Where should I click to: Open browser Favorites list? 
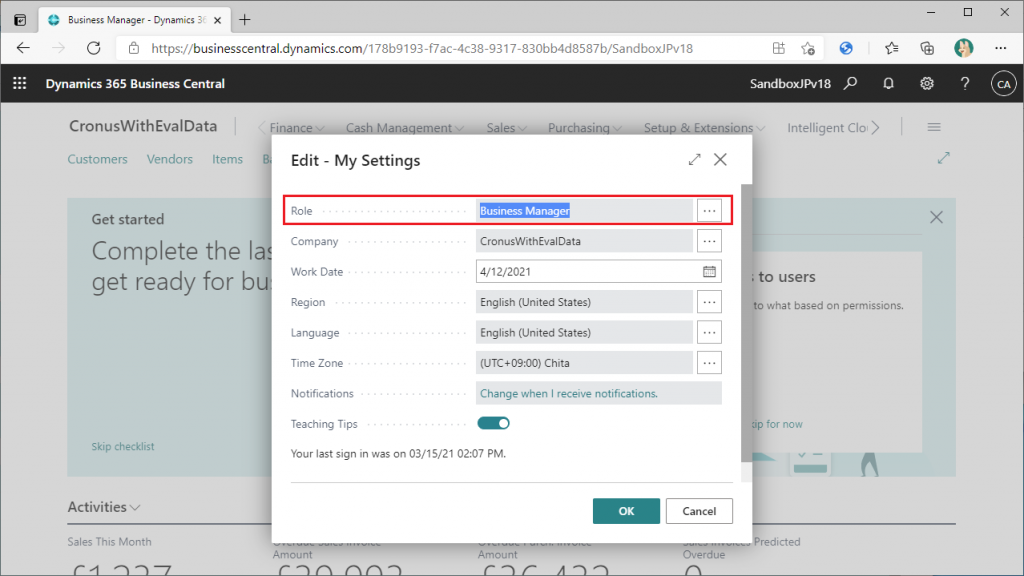pyautogui.click(x=891, y=48)
